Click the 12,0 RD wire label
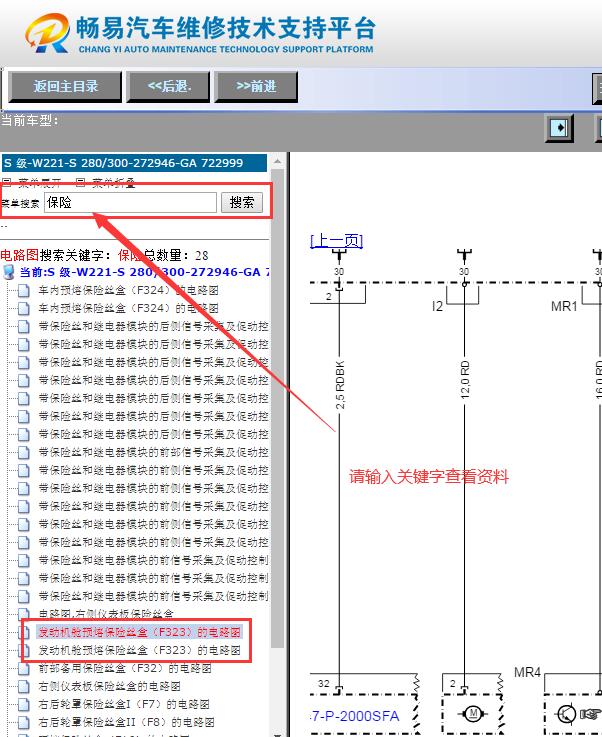This screenshot has width=602, height=737. tap(464, 380)
